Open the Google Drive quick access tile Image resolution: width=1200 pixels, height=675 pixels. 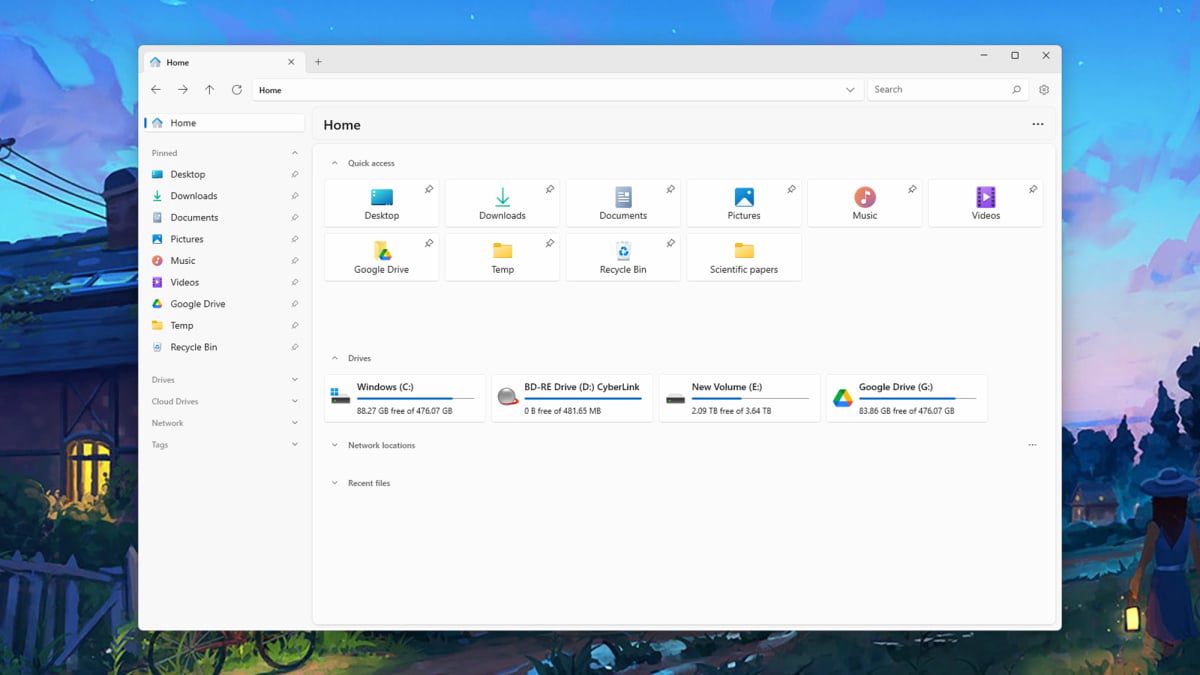point(381,257)
